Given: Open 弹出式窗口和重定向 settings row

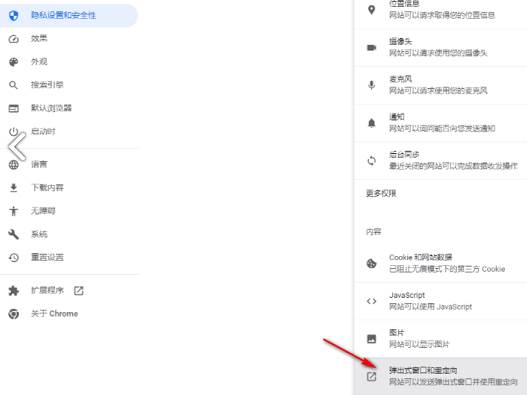Looking at the screenshot, I should [x=441, y=377].
